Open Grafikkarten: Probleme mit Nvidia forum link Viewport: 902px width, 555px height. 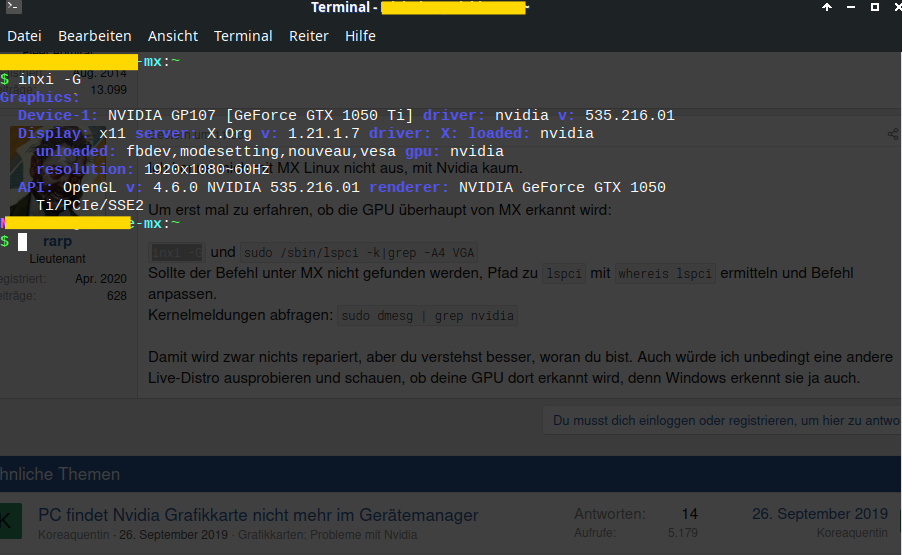coord(327,535)
